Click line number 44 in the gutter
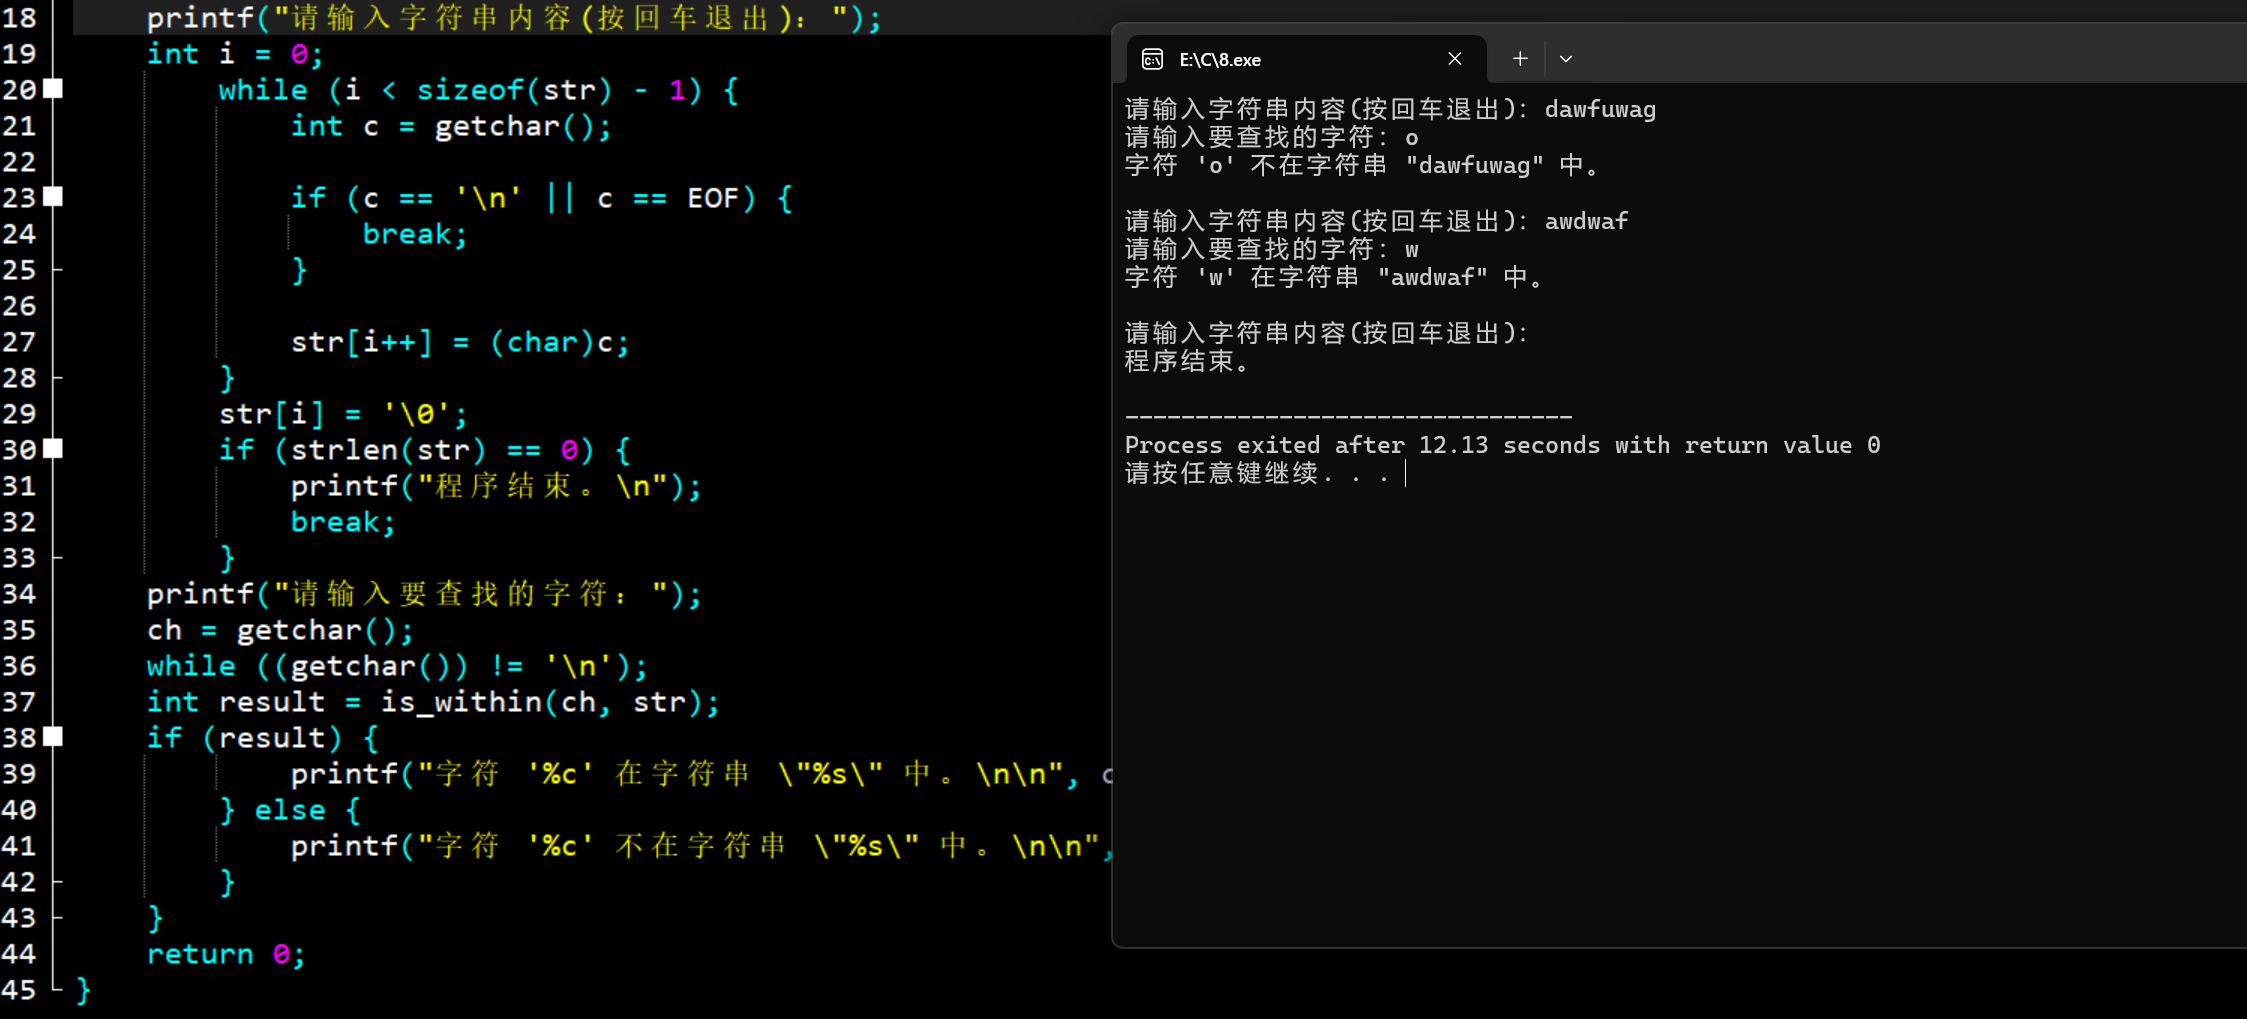The width and height of the screenshot is (2247, 1019). click(19, 953)
